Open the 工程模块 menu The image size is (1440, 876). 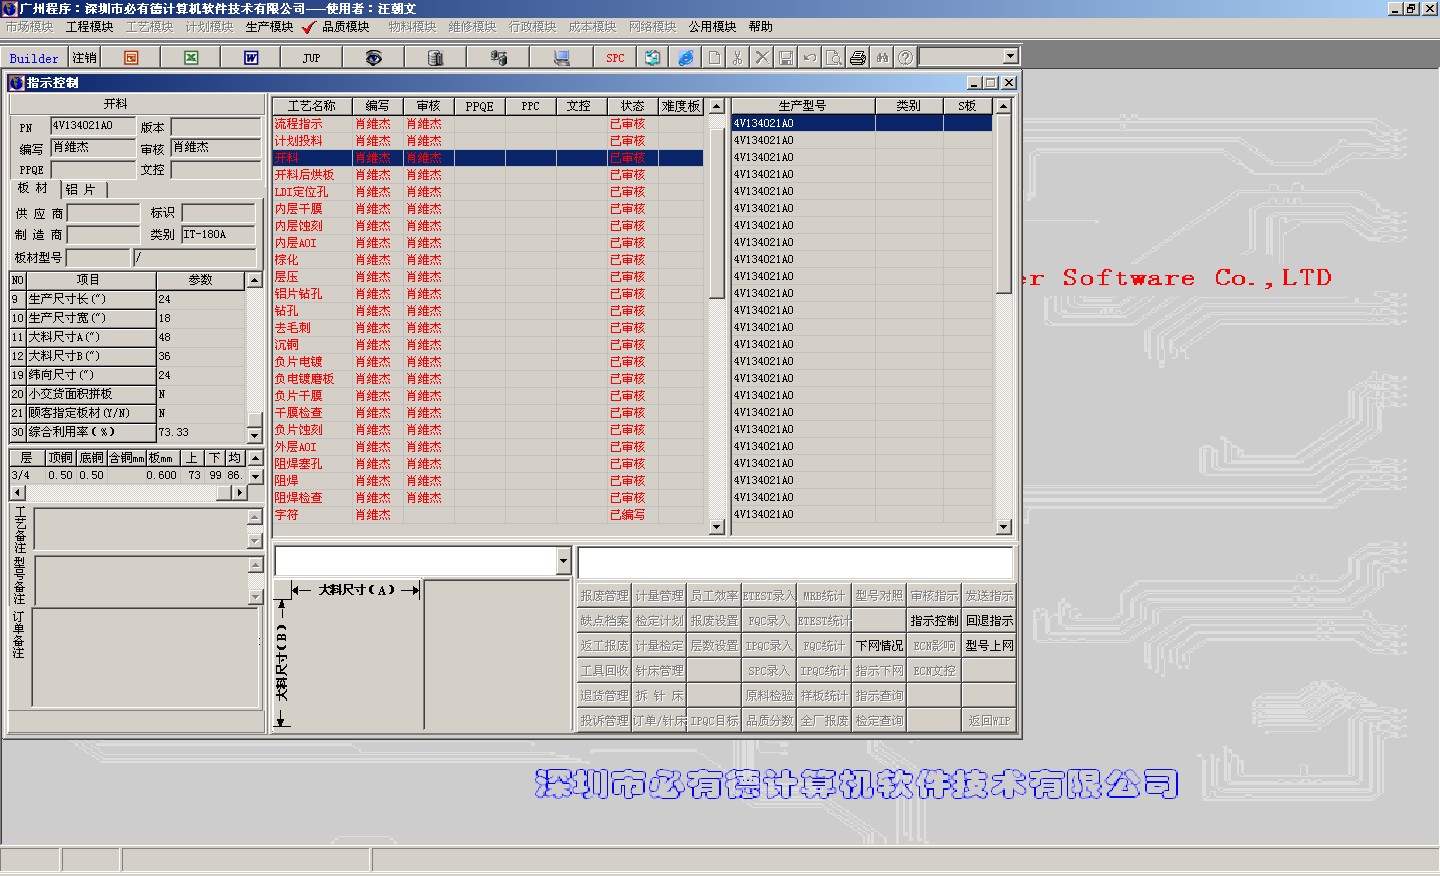[x=90, y=27]
